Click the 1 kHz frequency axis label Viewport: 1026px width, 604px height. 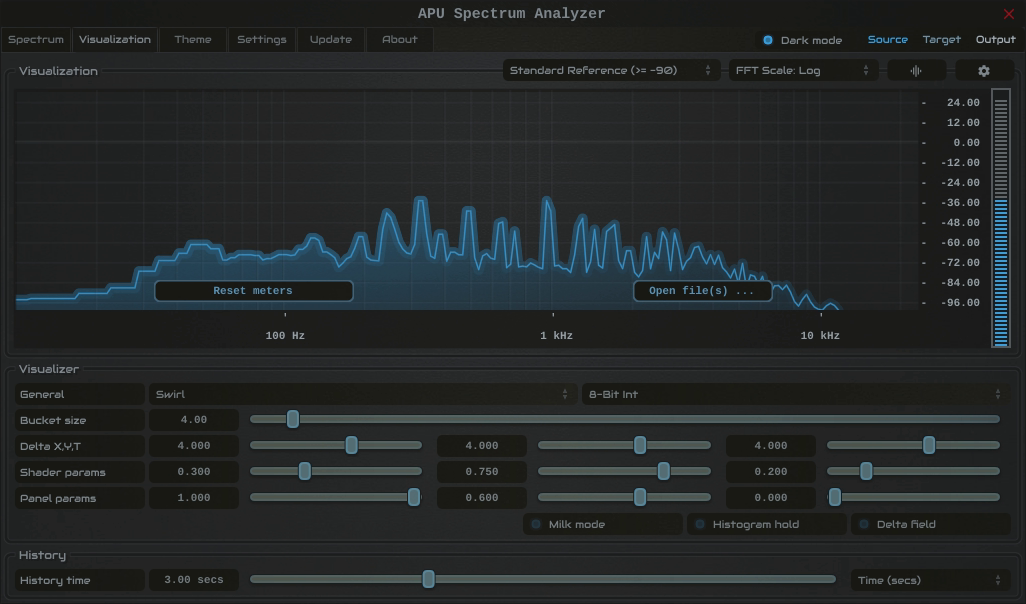pyautogui.click(x=556, y=336)
